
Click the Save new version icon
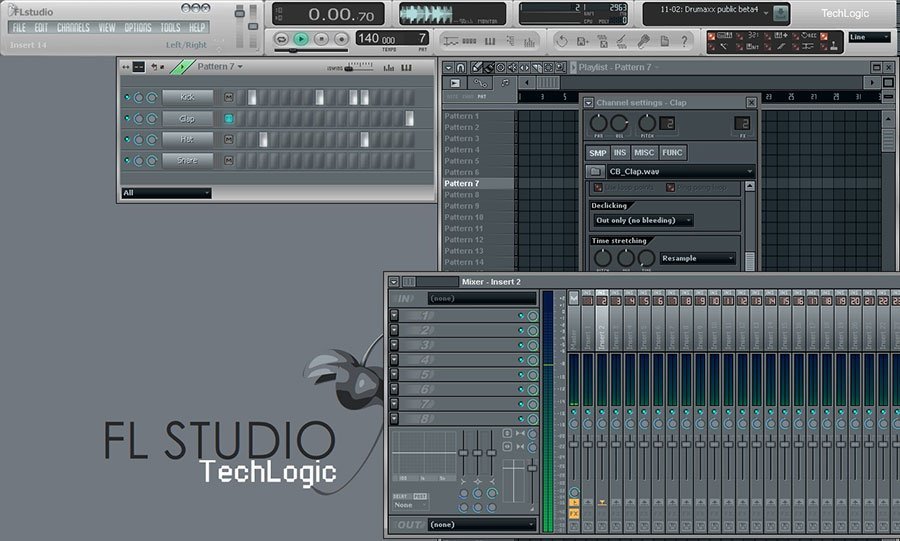(x=583, y=41)
